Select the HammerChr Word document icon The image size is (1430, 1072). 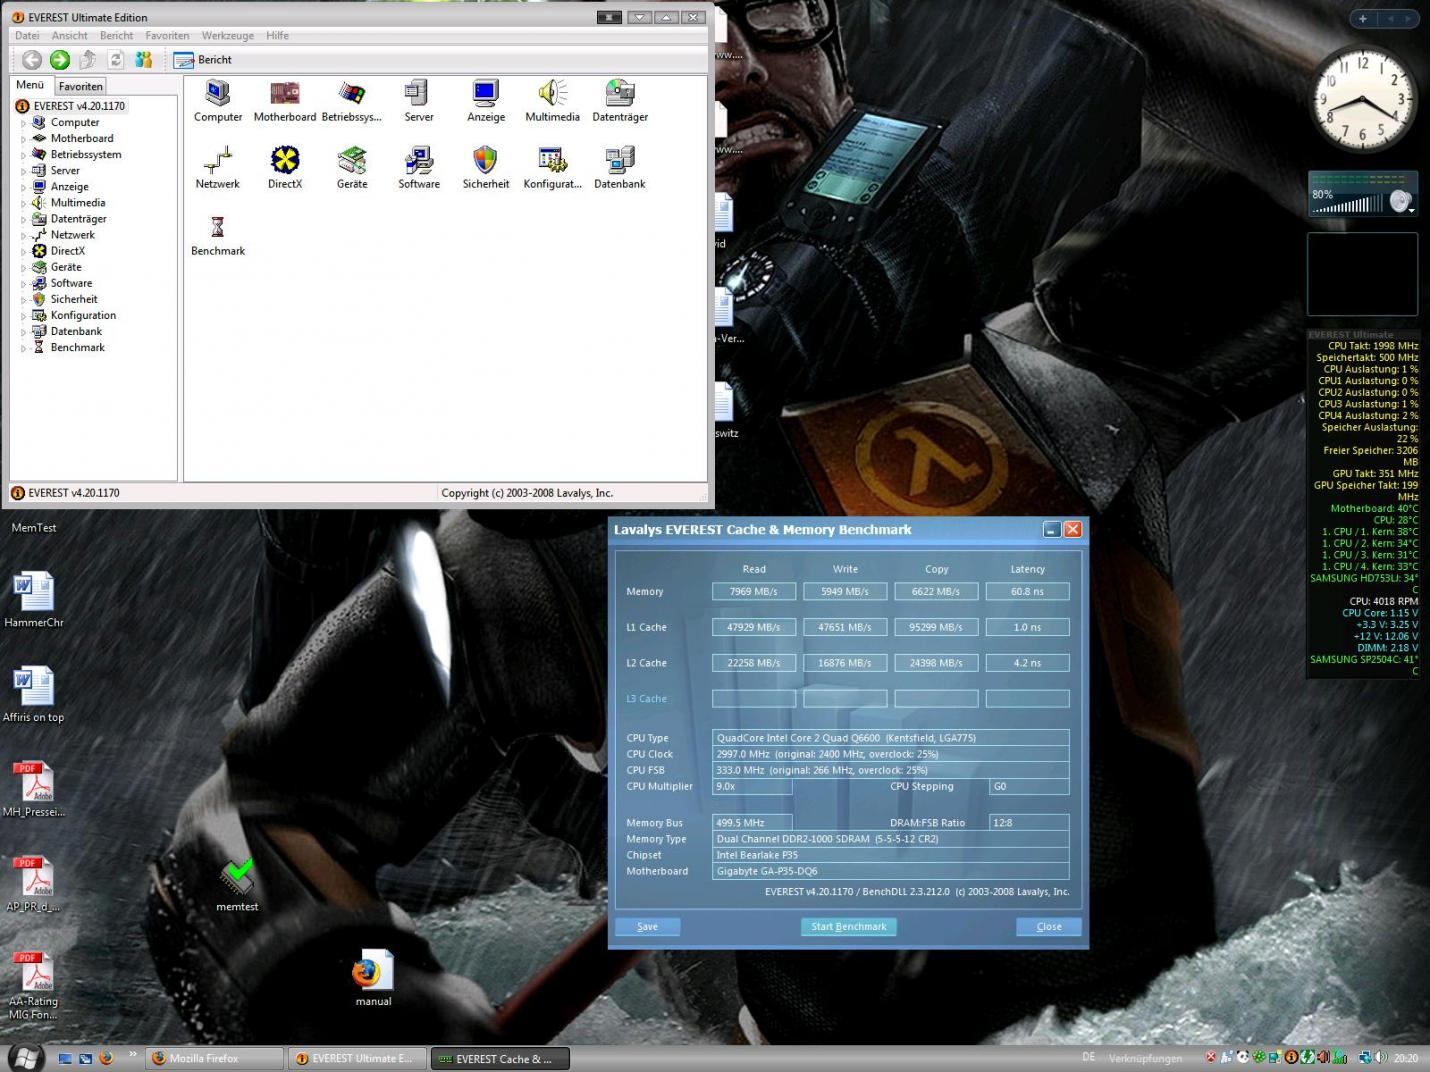[34, 599]
